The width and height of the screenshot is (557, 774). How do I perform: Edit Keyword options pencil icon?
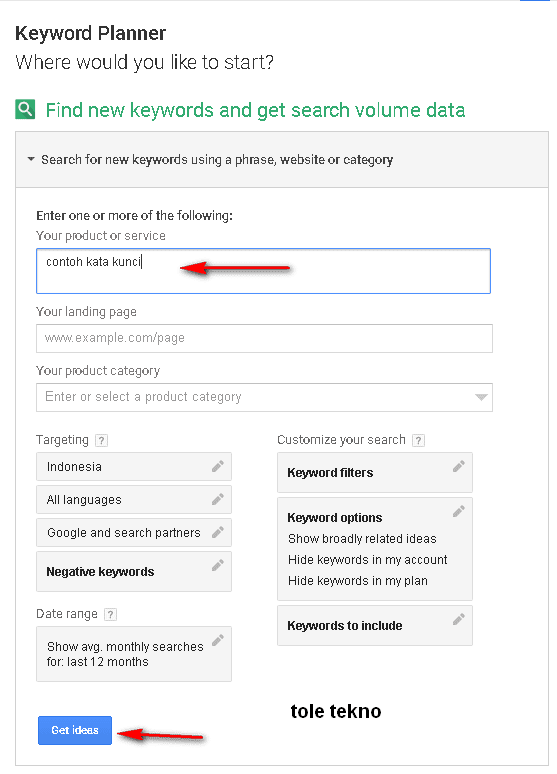tap(459, 511)
